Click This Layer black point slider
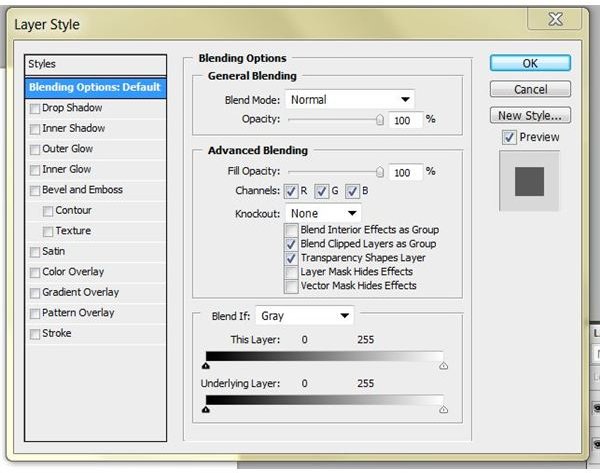The height and width of the screenshot is (473, 600). 206,366
